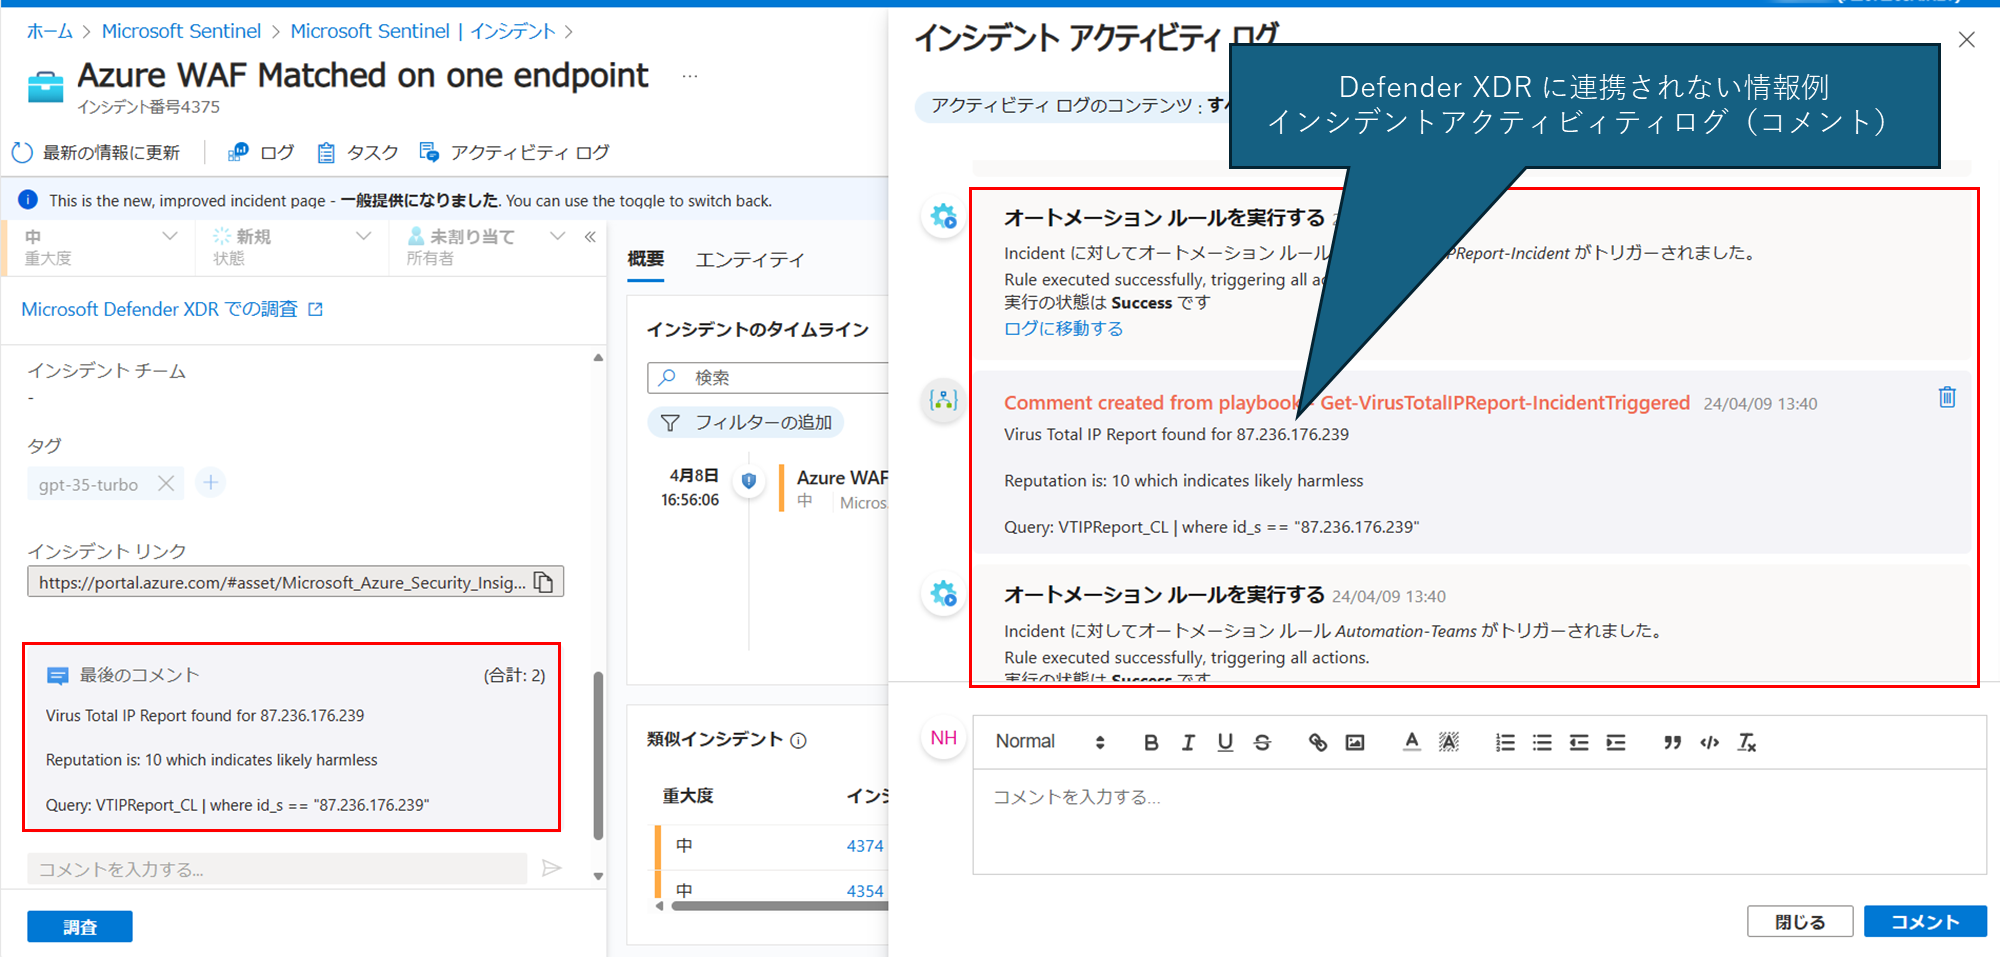Open the タスク toolbar item
Image resolution: width=2000 pixels, height=957 pixels.
point(358,152)
